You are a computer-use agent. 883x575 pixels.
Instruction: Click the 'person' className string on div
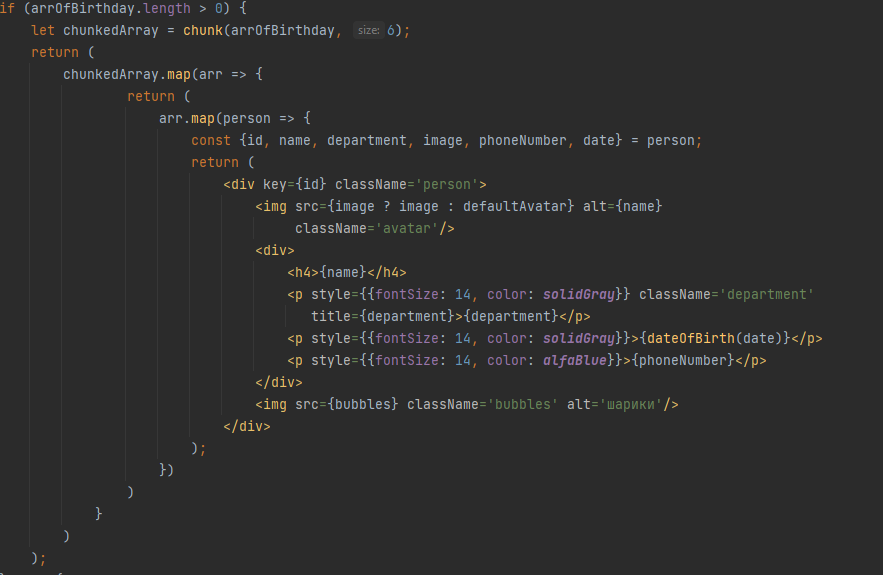[447, 184]
